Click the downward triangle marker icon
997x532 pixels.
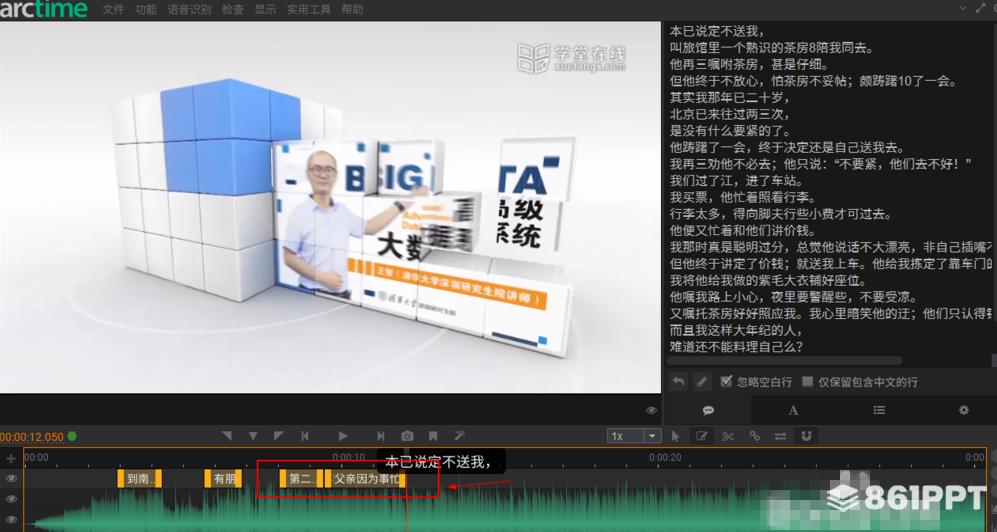(x=253, y=436)
